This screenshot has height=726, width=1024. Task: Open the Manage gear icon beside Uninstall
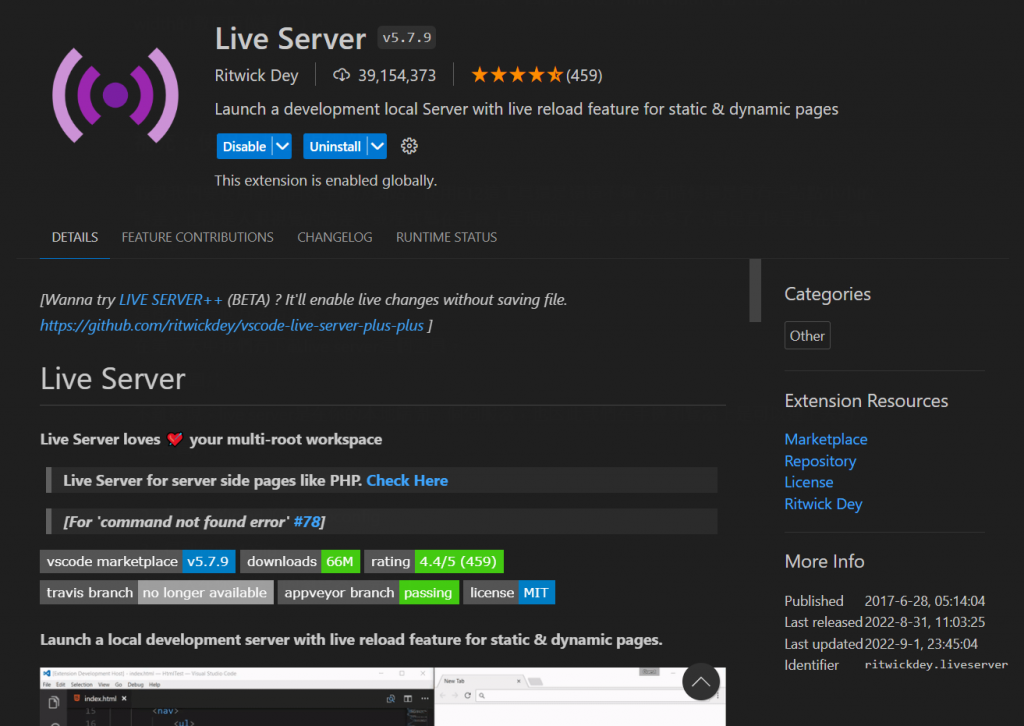point(409,146)
